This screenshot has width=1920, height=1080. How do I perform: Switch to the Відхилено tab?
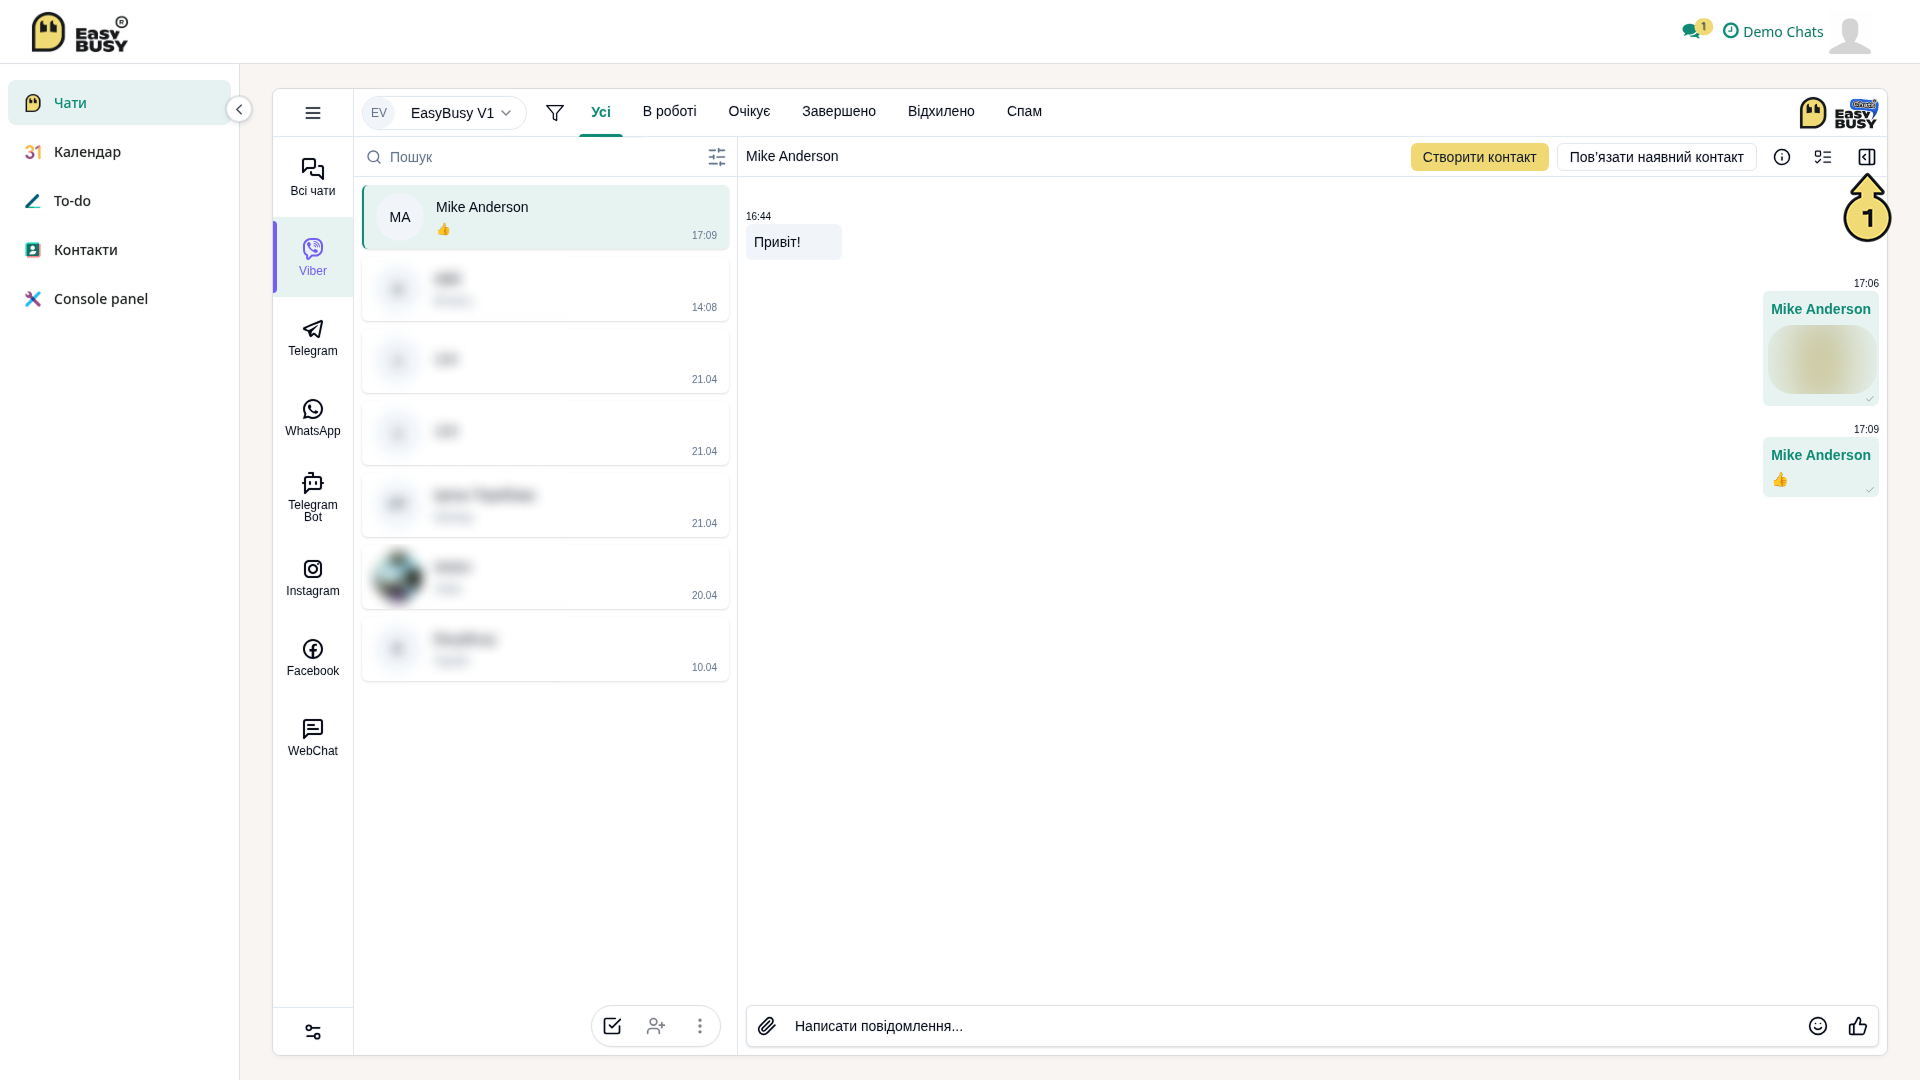[x=941, y=111]
